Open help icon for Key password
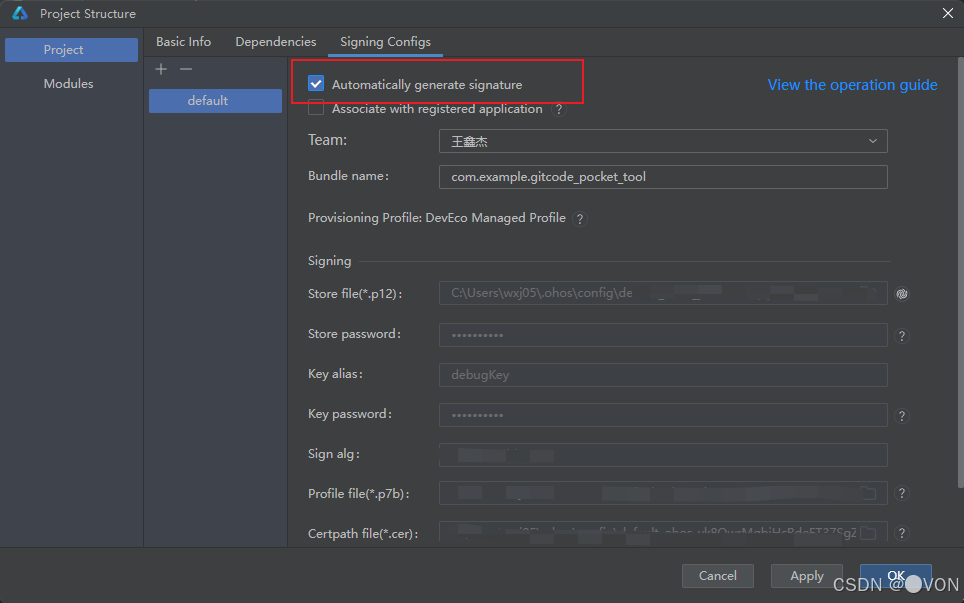 click(902, 416)
